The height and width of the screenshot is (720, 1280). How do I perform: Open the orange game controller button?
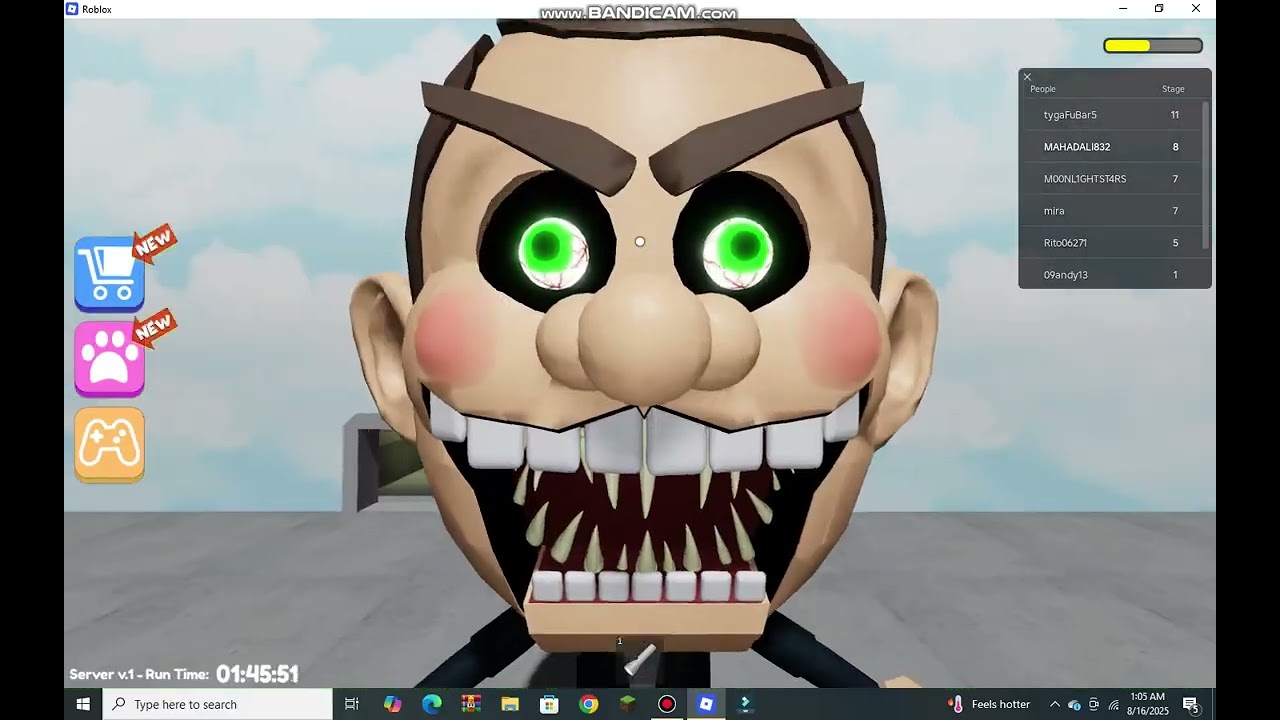pyautogui.click(x=110, y=445)
